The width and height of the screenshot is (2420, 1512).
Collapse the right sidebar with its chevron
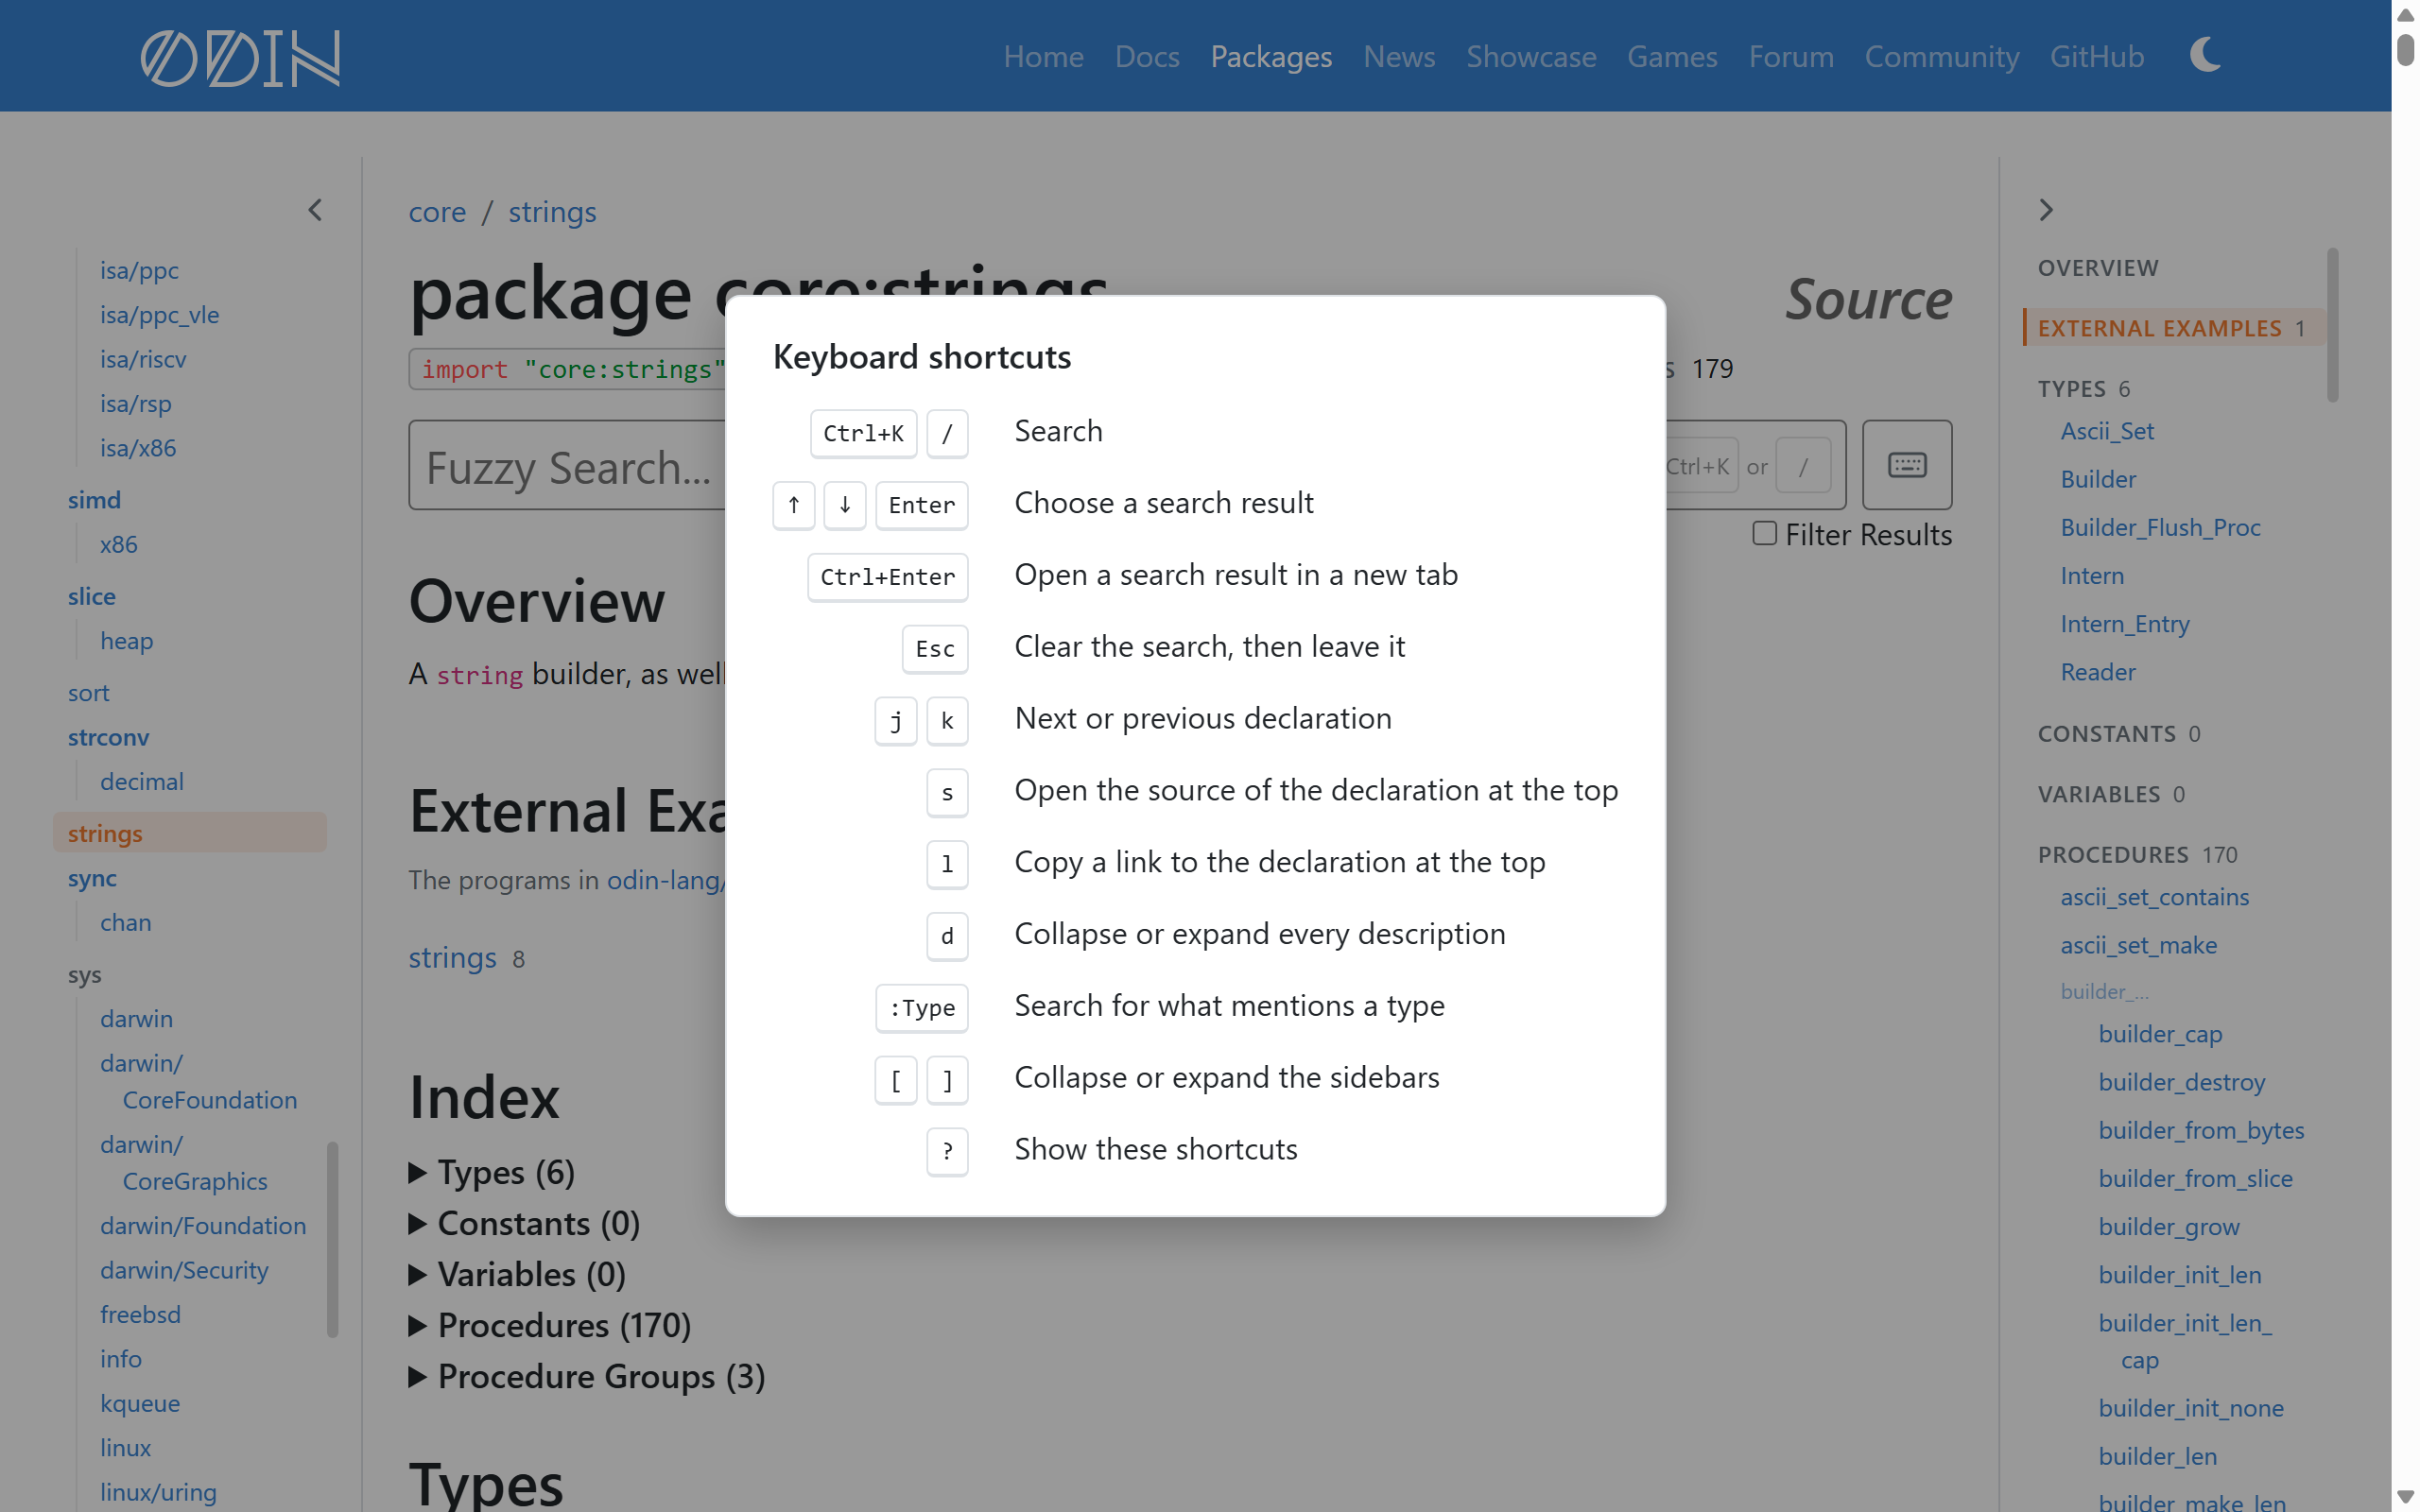point(2046,210)
